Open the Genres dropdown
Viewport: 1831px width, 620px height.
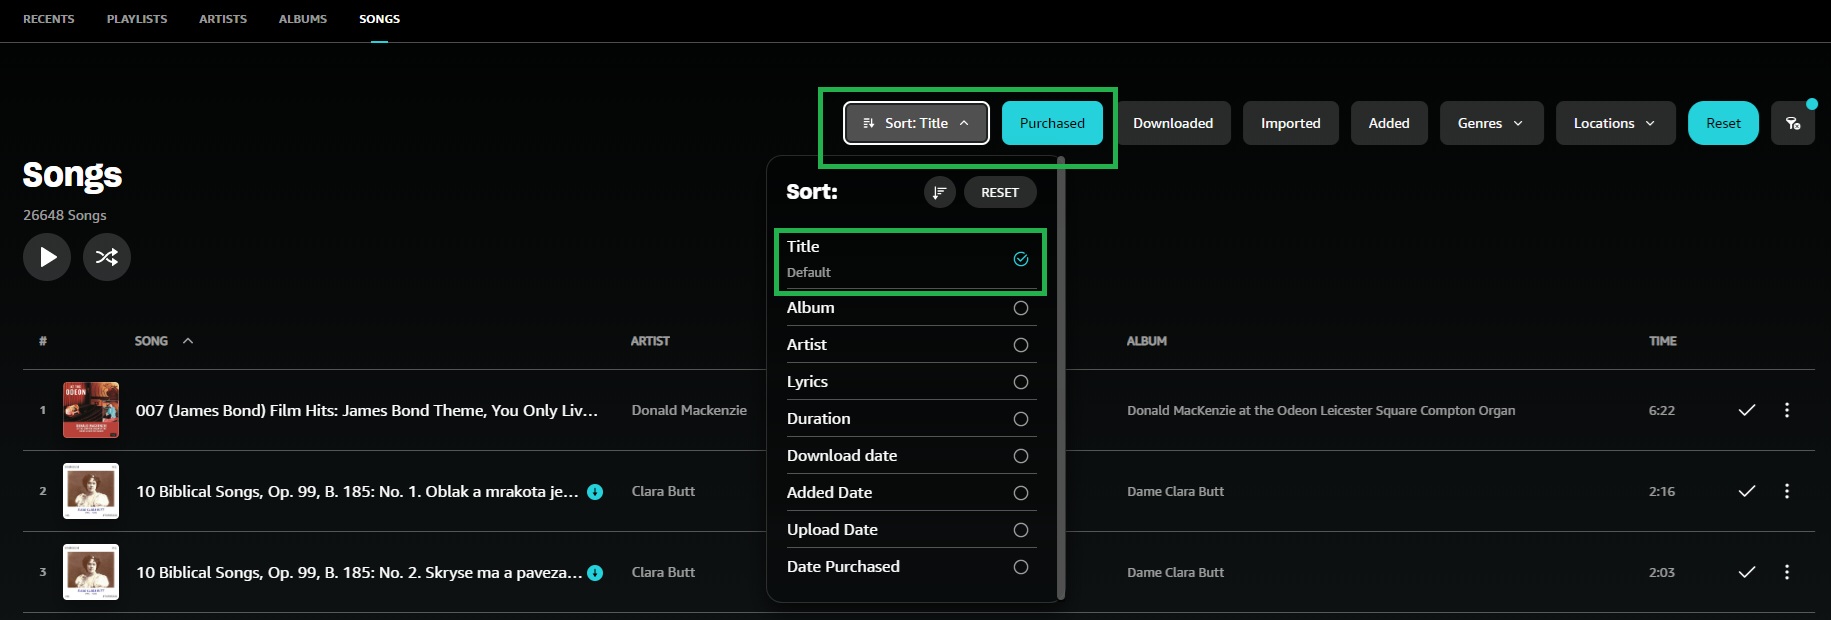[1491, 123]
